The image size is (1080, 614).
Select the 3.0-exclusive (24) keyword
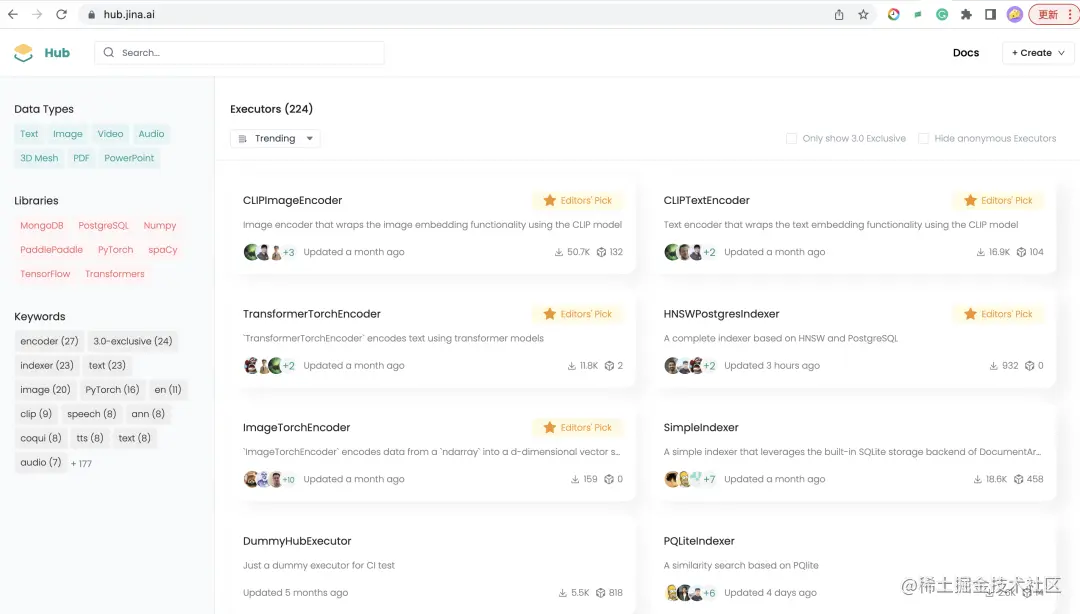(x=133, y=342)
